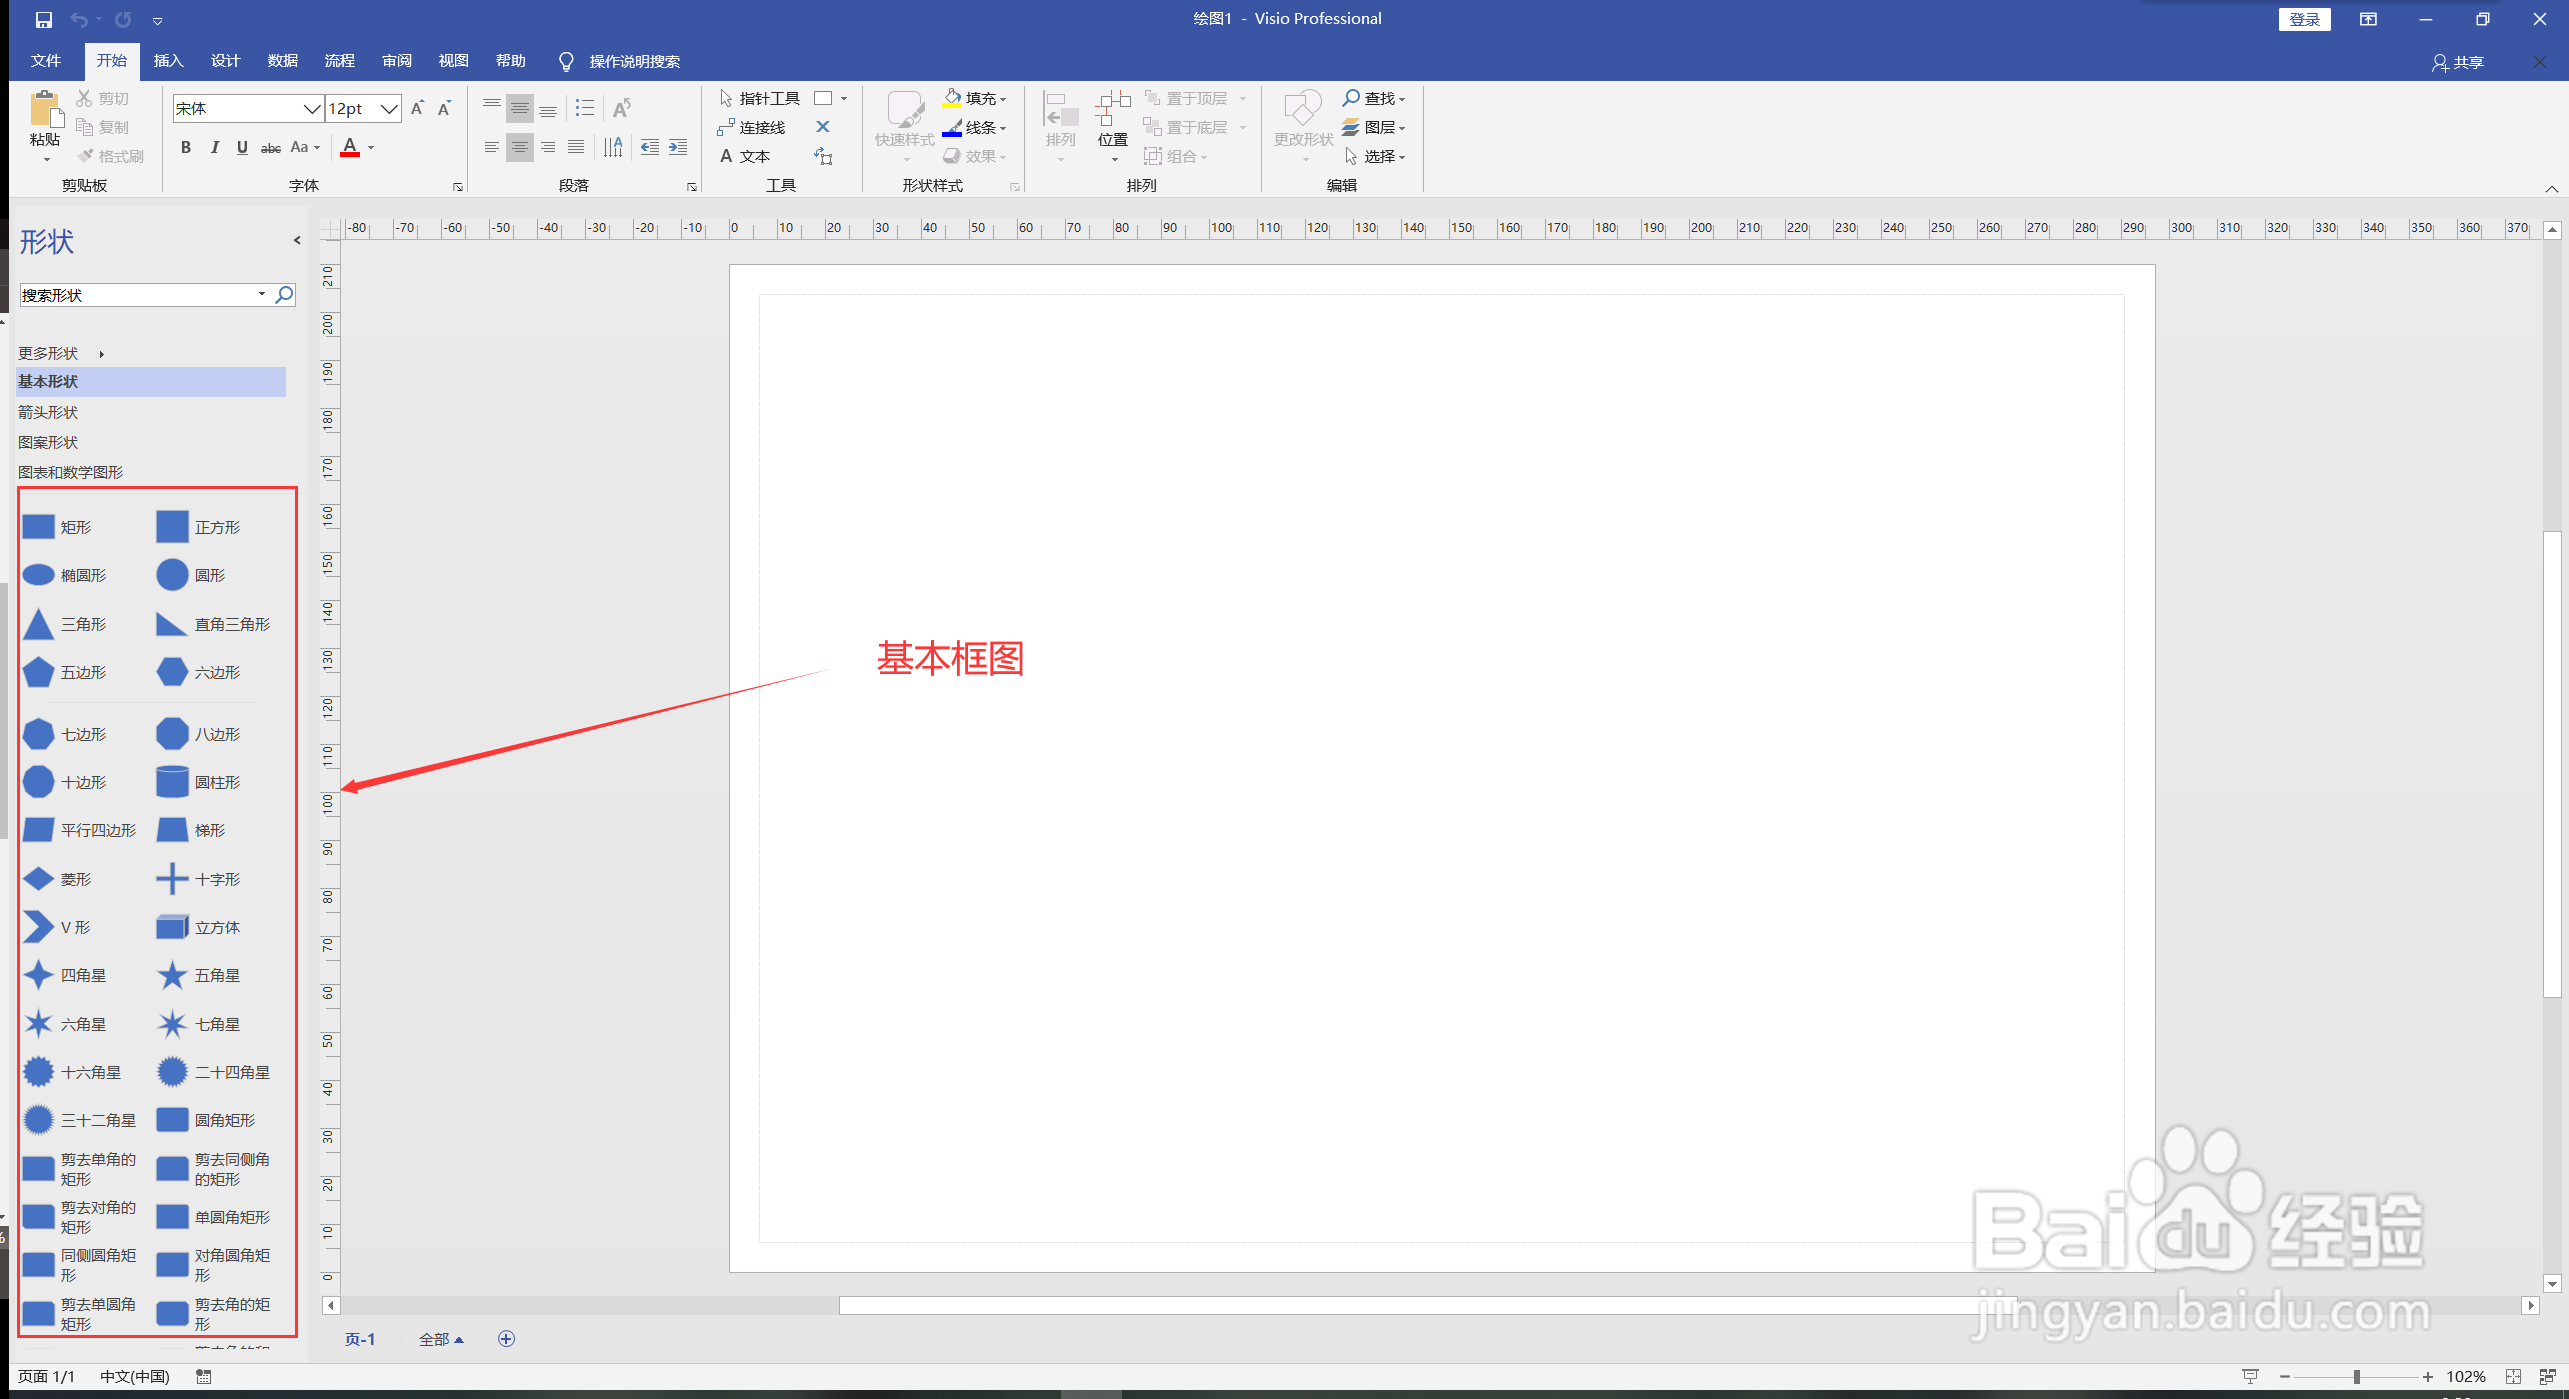Select the Pointer Tool (指针工具)
Screen dimensions: 2569x1399
(759, 98)
